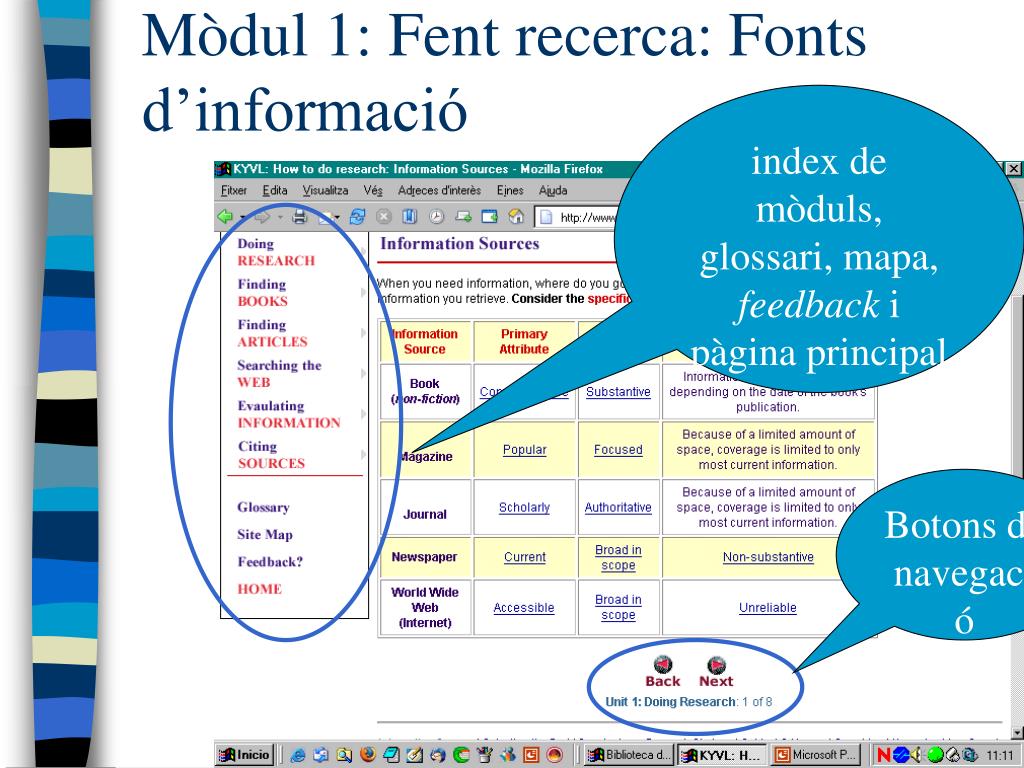
Task: Switch to Biblioteca d... taskbar window
Action: [628, 755]
